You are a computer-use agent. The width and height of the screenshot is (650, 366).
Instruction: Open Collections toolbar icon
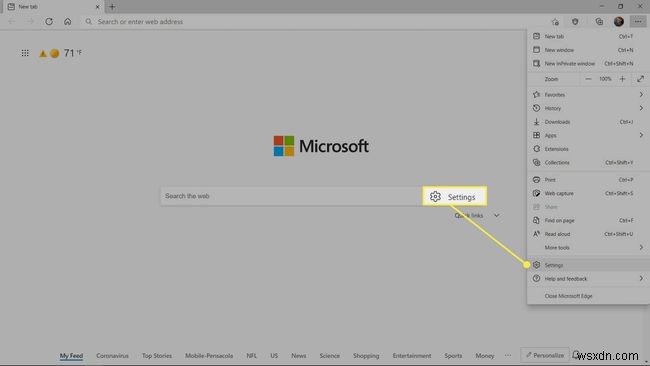pos(599,22)
